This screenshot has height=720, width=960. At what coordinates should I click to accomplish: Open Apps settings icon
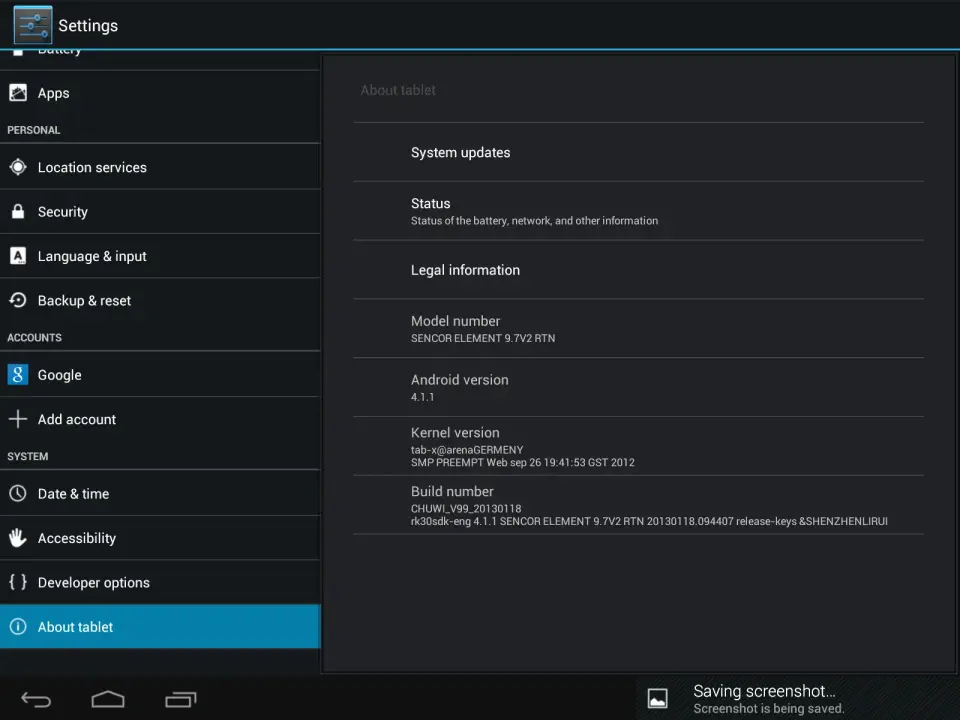click(x=18, y=93)
